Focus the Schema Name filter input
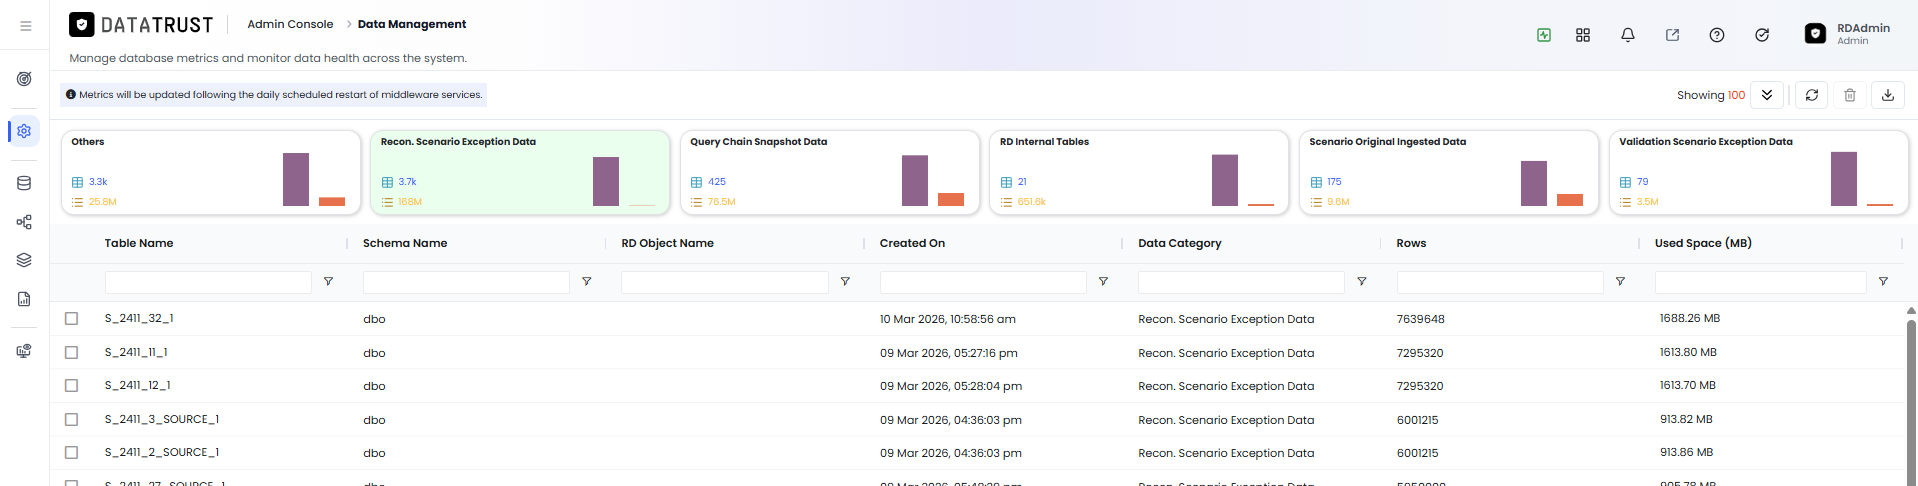This screenshot has width=1918, height=486. pos(466,282)
